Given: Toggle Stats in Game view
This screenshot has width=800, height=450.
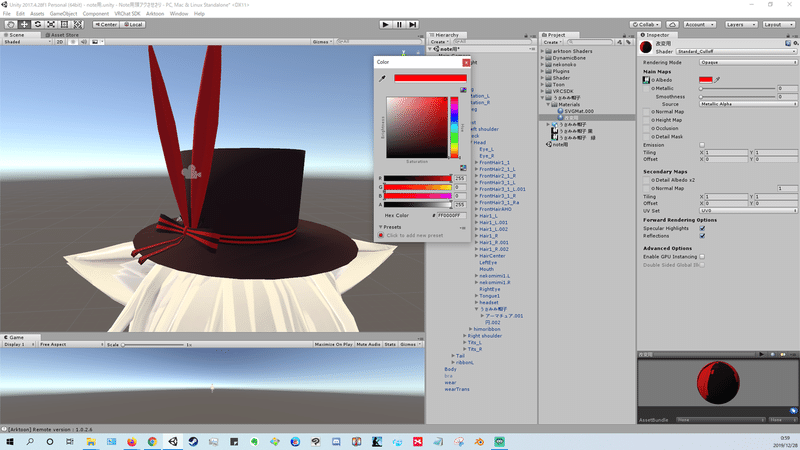Looking at the screenshot, I should [390, 344].
